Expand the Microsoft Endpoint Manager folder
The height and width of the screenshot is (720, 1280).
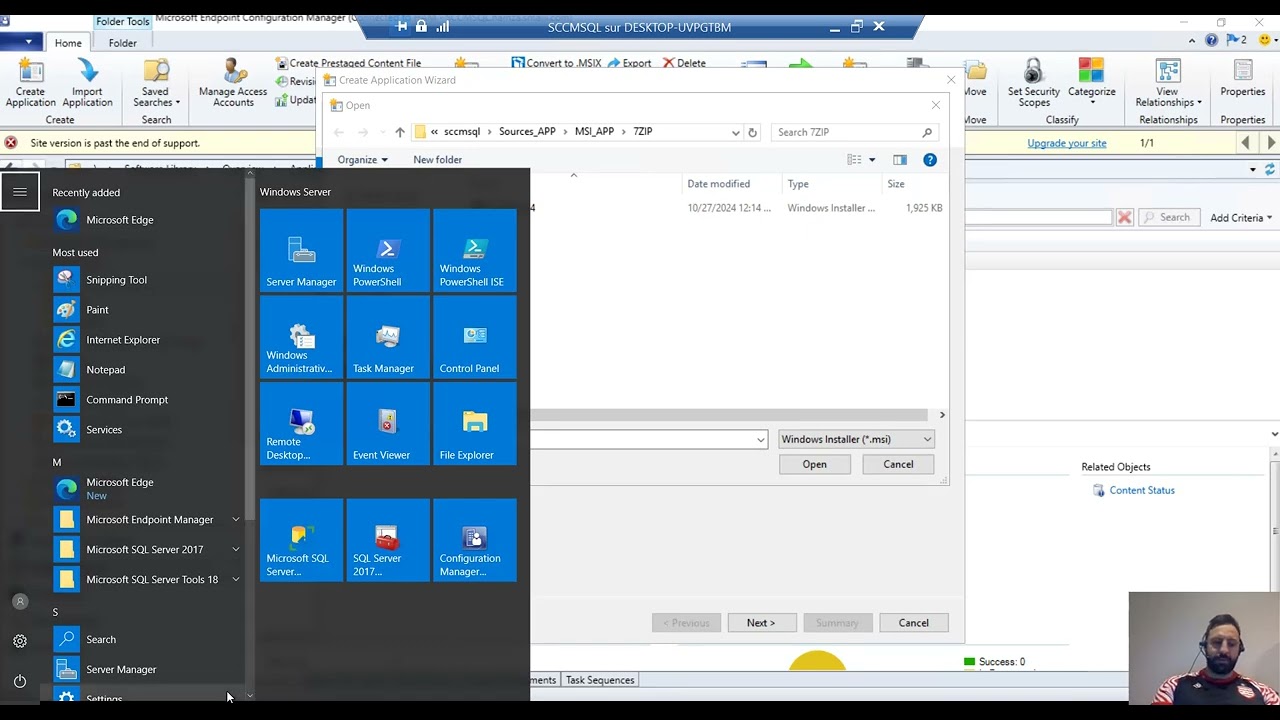(236, 520)
